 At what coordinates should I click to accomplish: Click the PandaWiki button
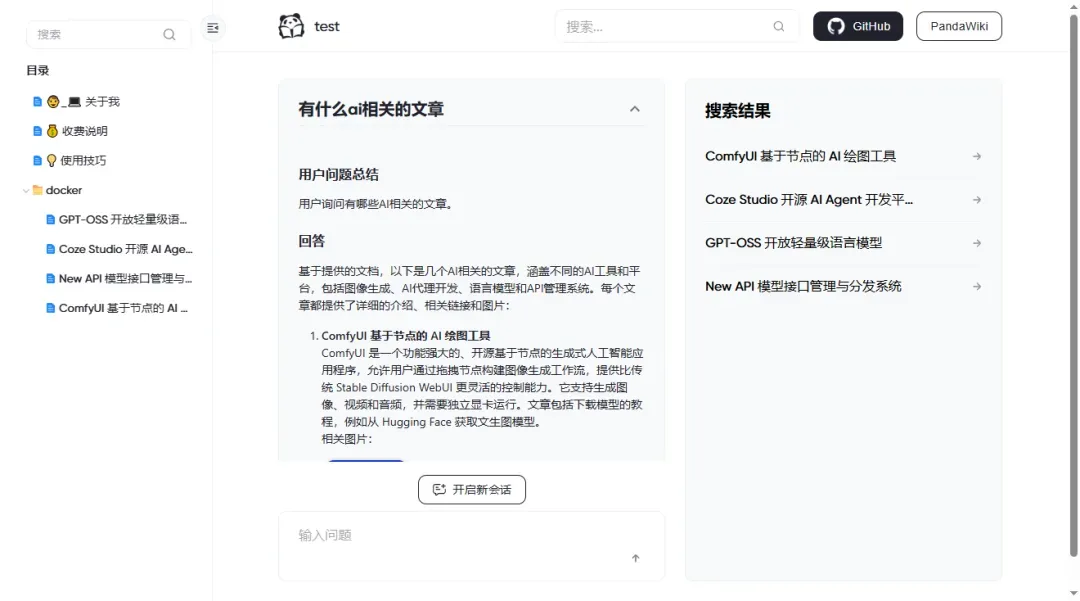click(x=959, y=26)
